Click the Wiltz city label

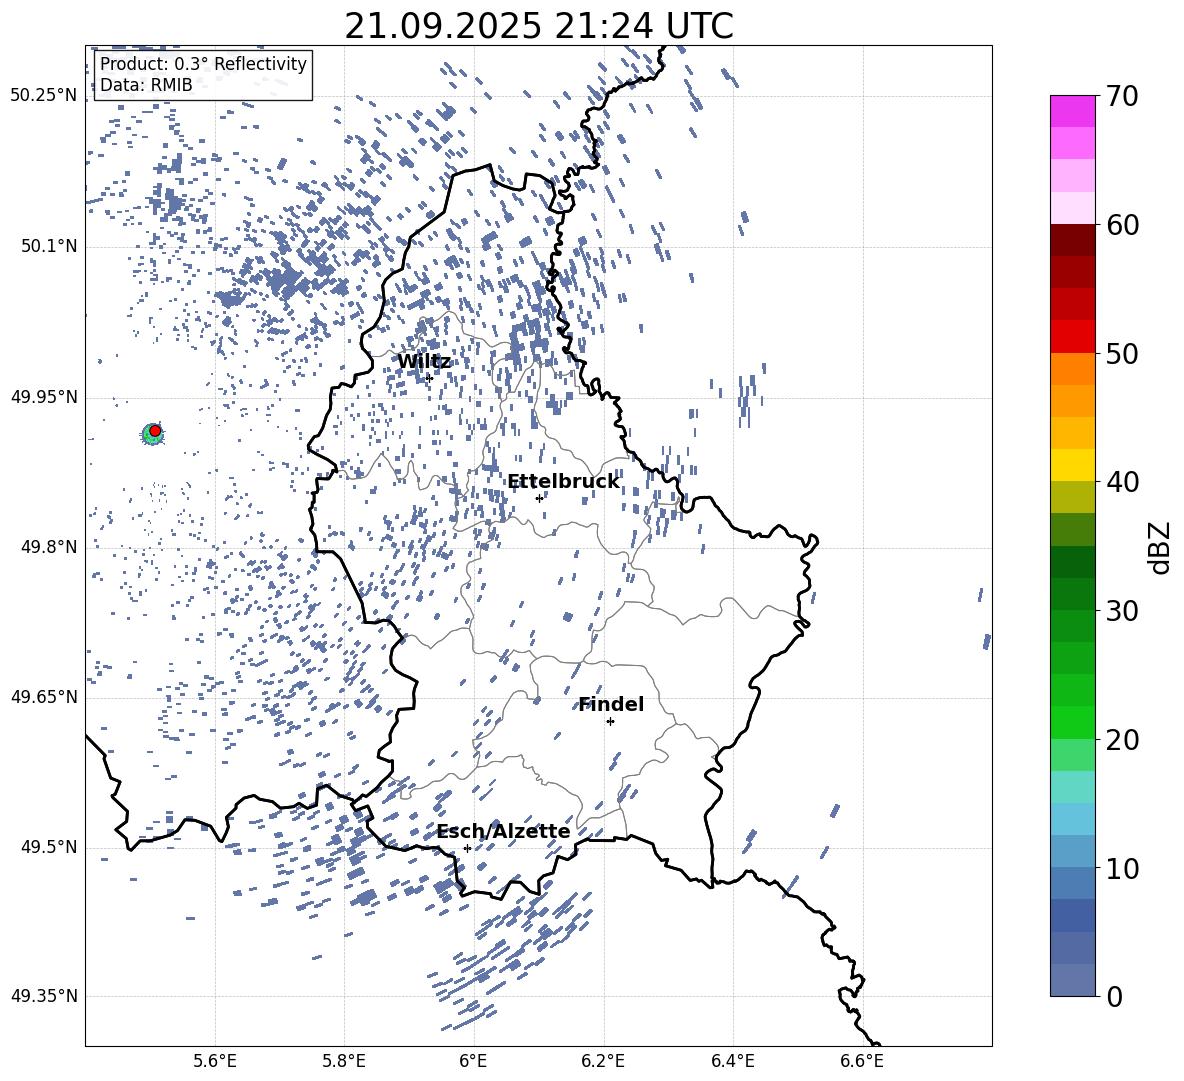pos(424,362)
